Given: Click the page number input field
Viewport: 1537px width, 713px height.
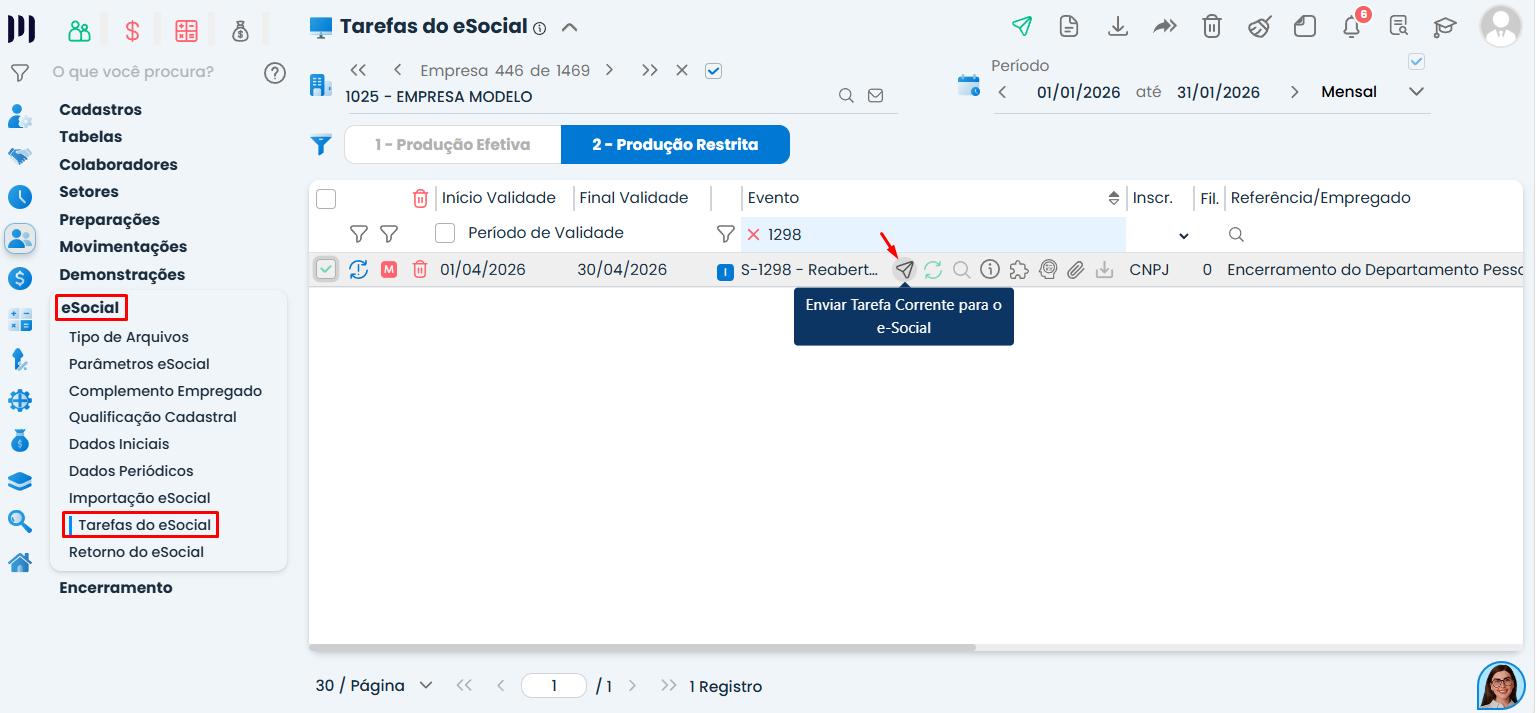Looking at the screenshot, I should point(554,686).
